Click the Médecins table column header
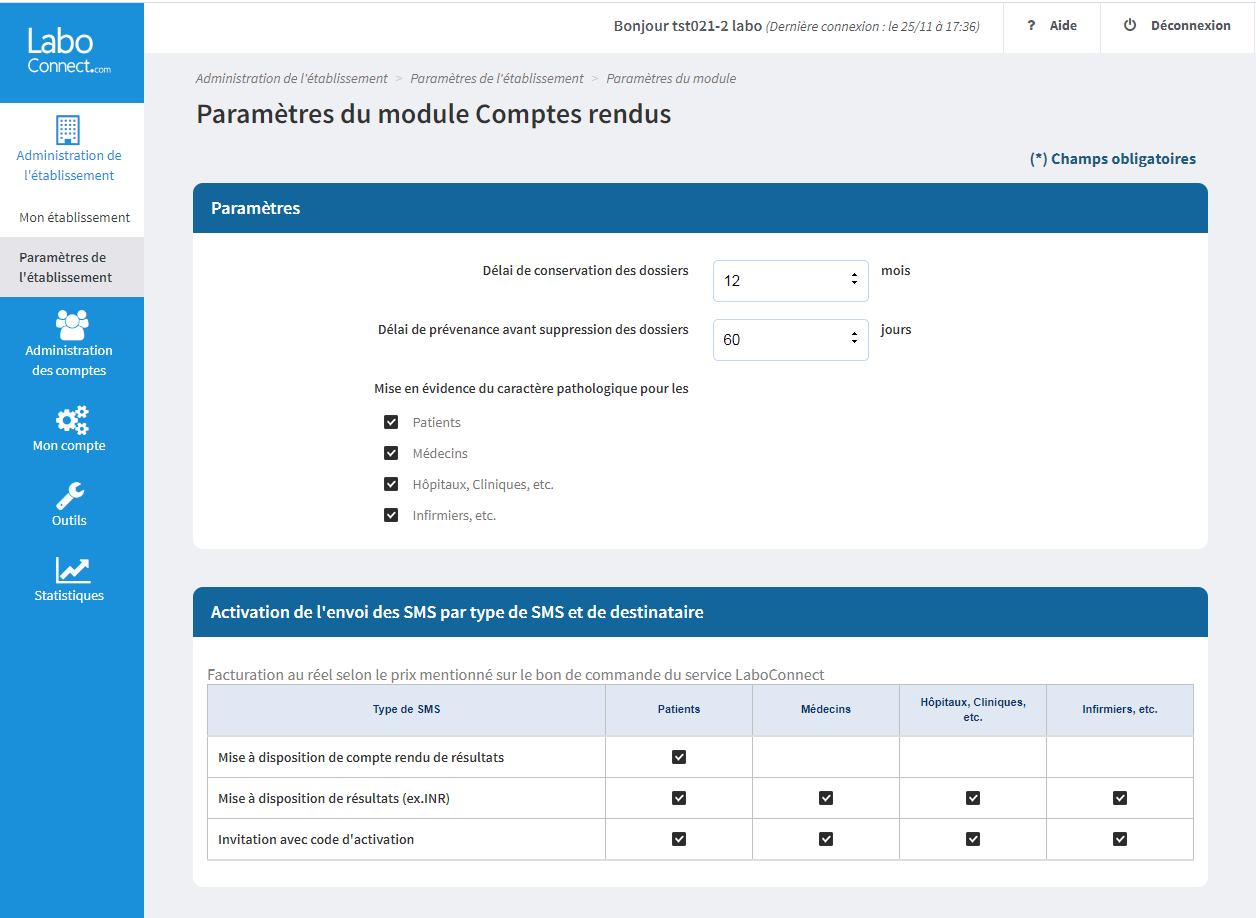Image resolution: width=1256 pixels, height=918 pixels. 826,710
